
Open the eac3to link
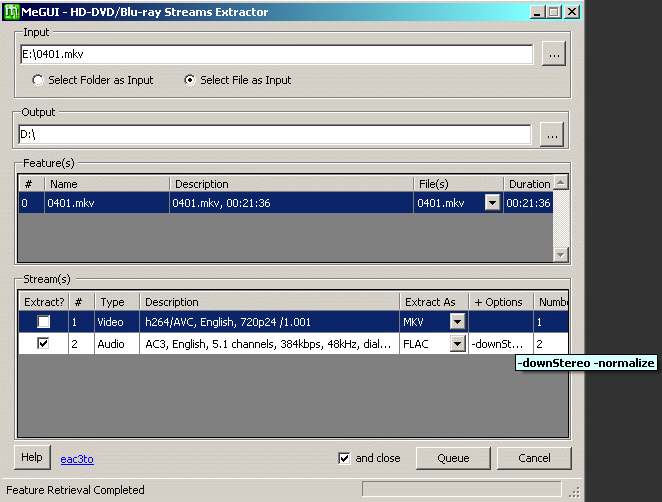point(77,459)
